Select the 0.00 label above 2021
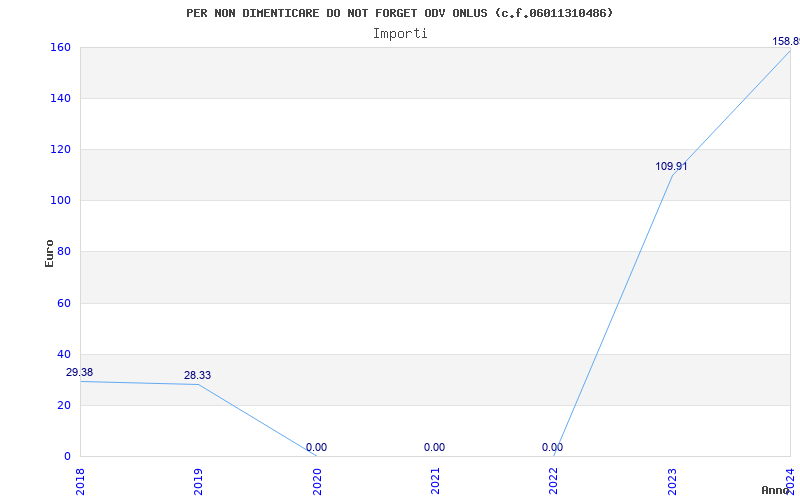This screenshot has height=500, width=800. pos(434,447)
